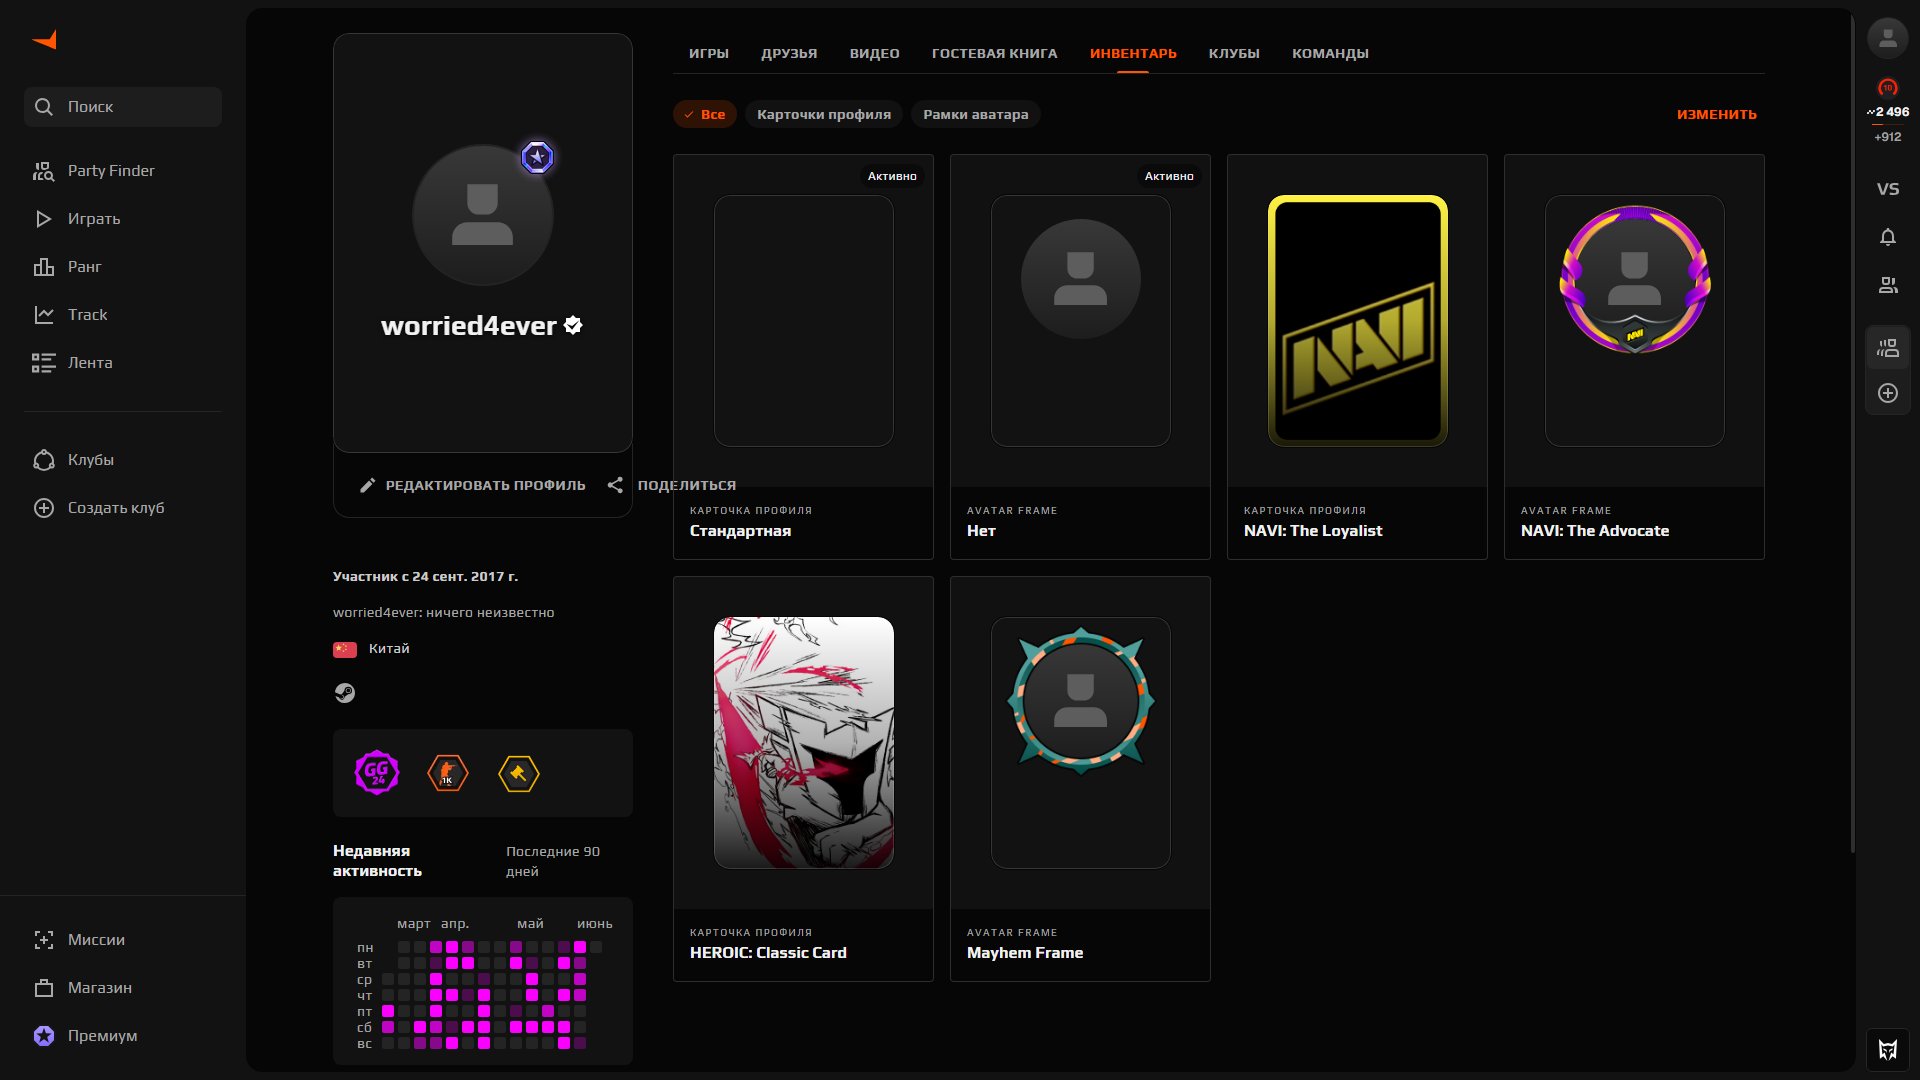This screenshot has width=1920, height=1080.
Task: Select HEROIC: Classic Card
Action: (803, 779)
